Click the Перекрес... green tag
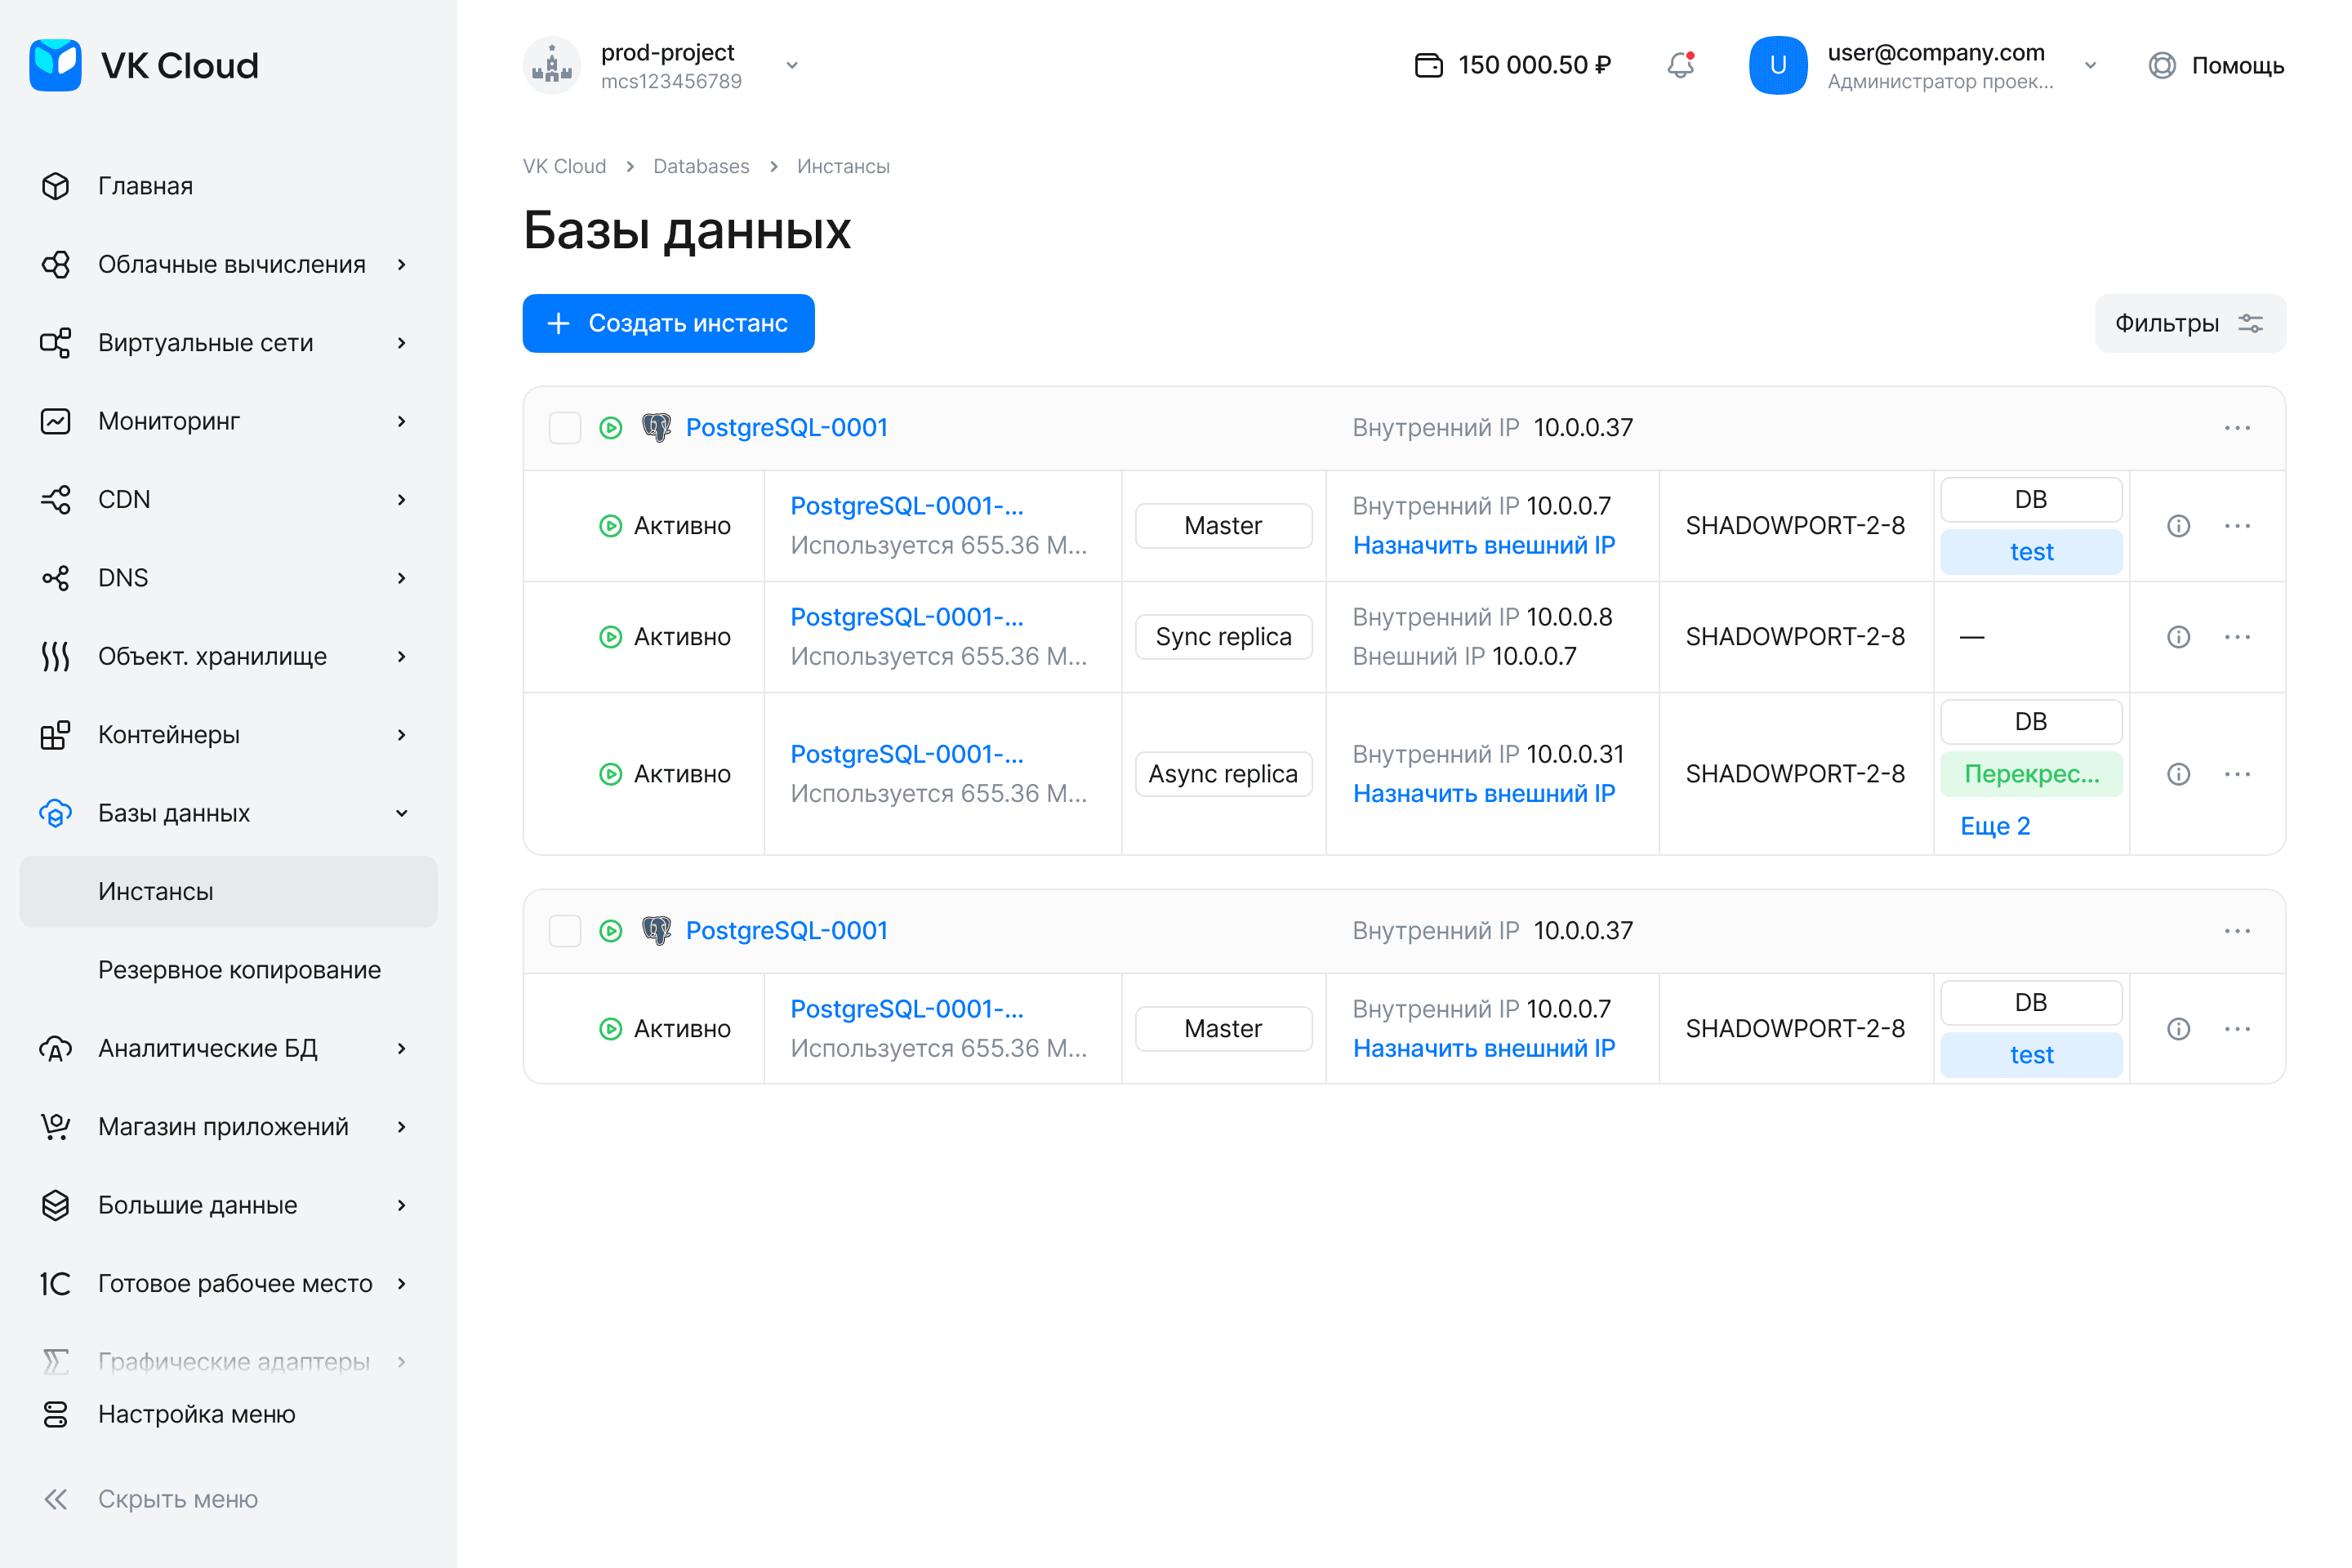Image resolution: width=2352 pixels, height=1568 pixels. (x=2031, y=774)
